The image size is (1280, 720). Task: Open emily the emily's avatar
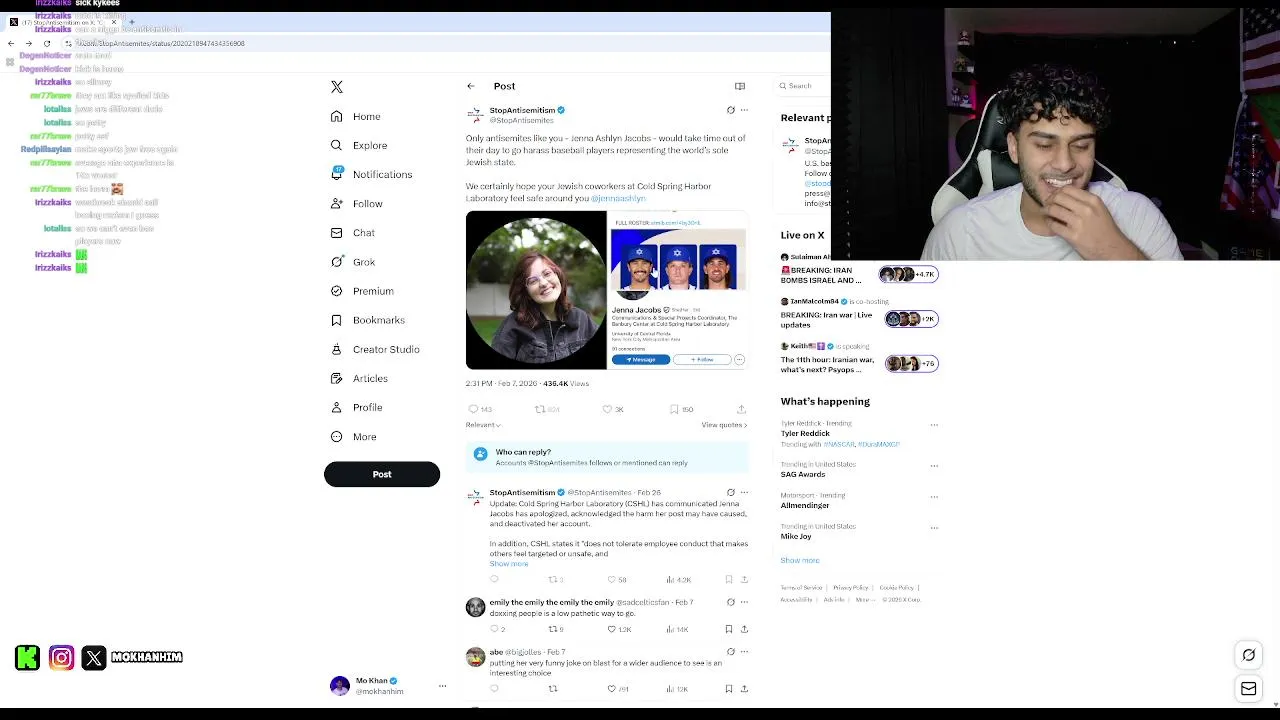(x=476, y=607)
